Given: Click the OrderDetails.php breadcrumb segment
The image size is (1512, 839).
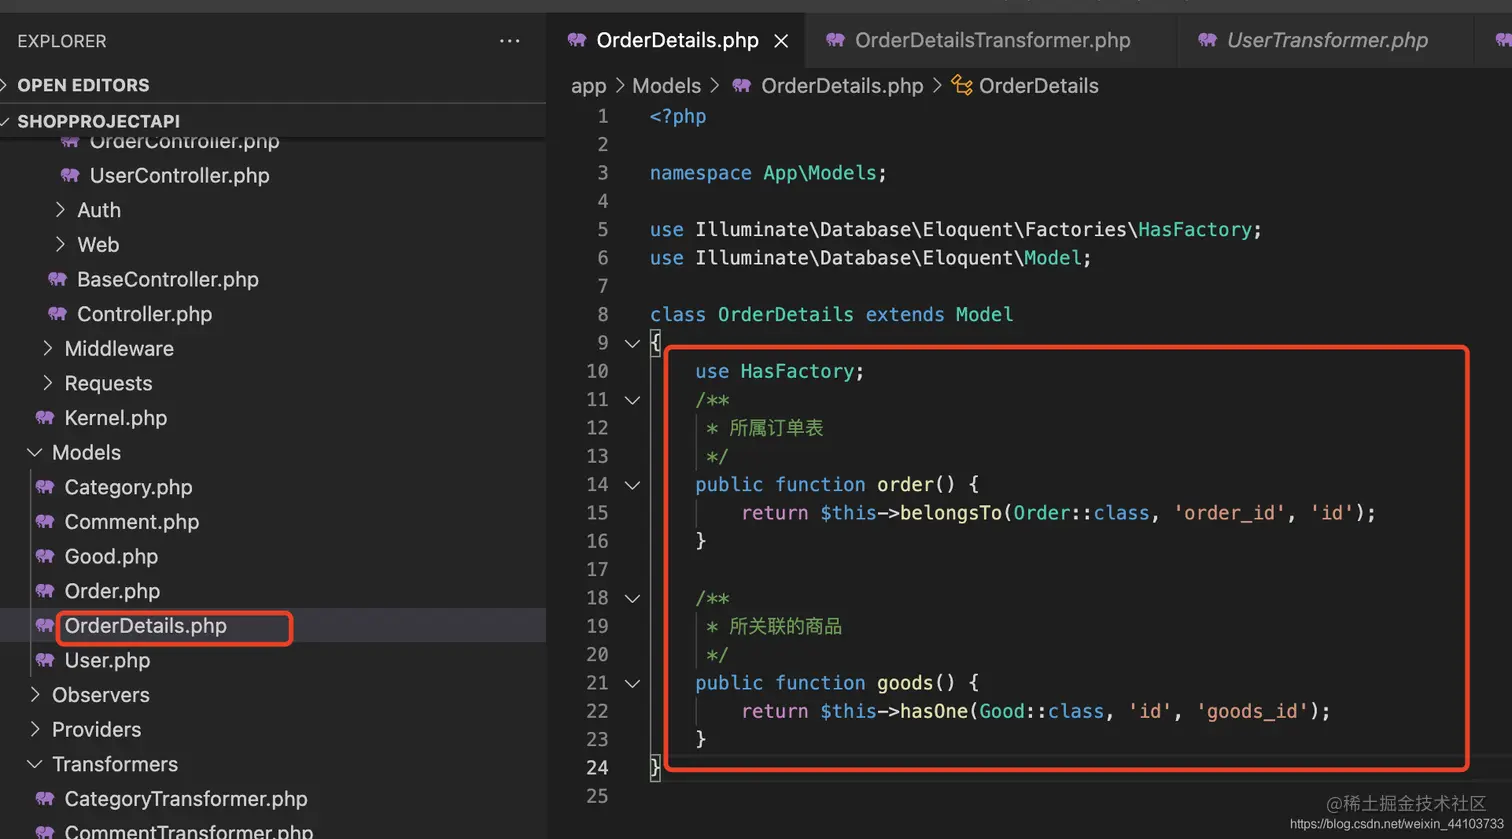Looking at the screenshot, I should pyautogui.click(x=842, y=86).
